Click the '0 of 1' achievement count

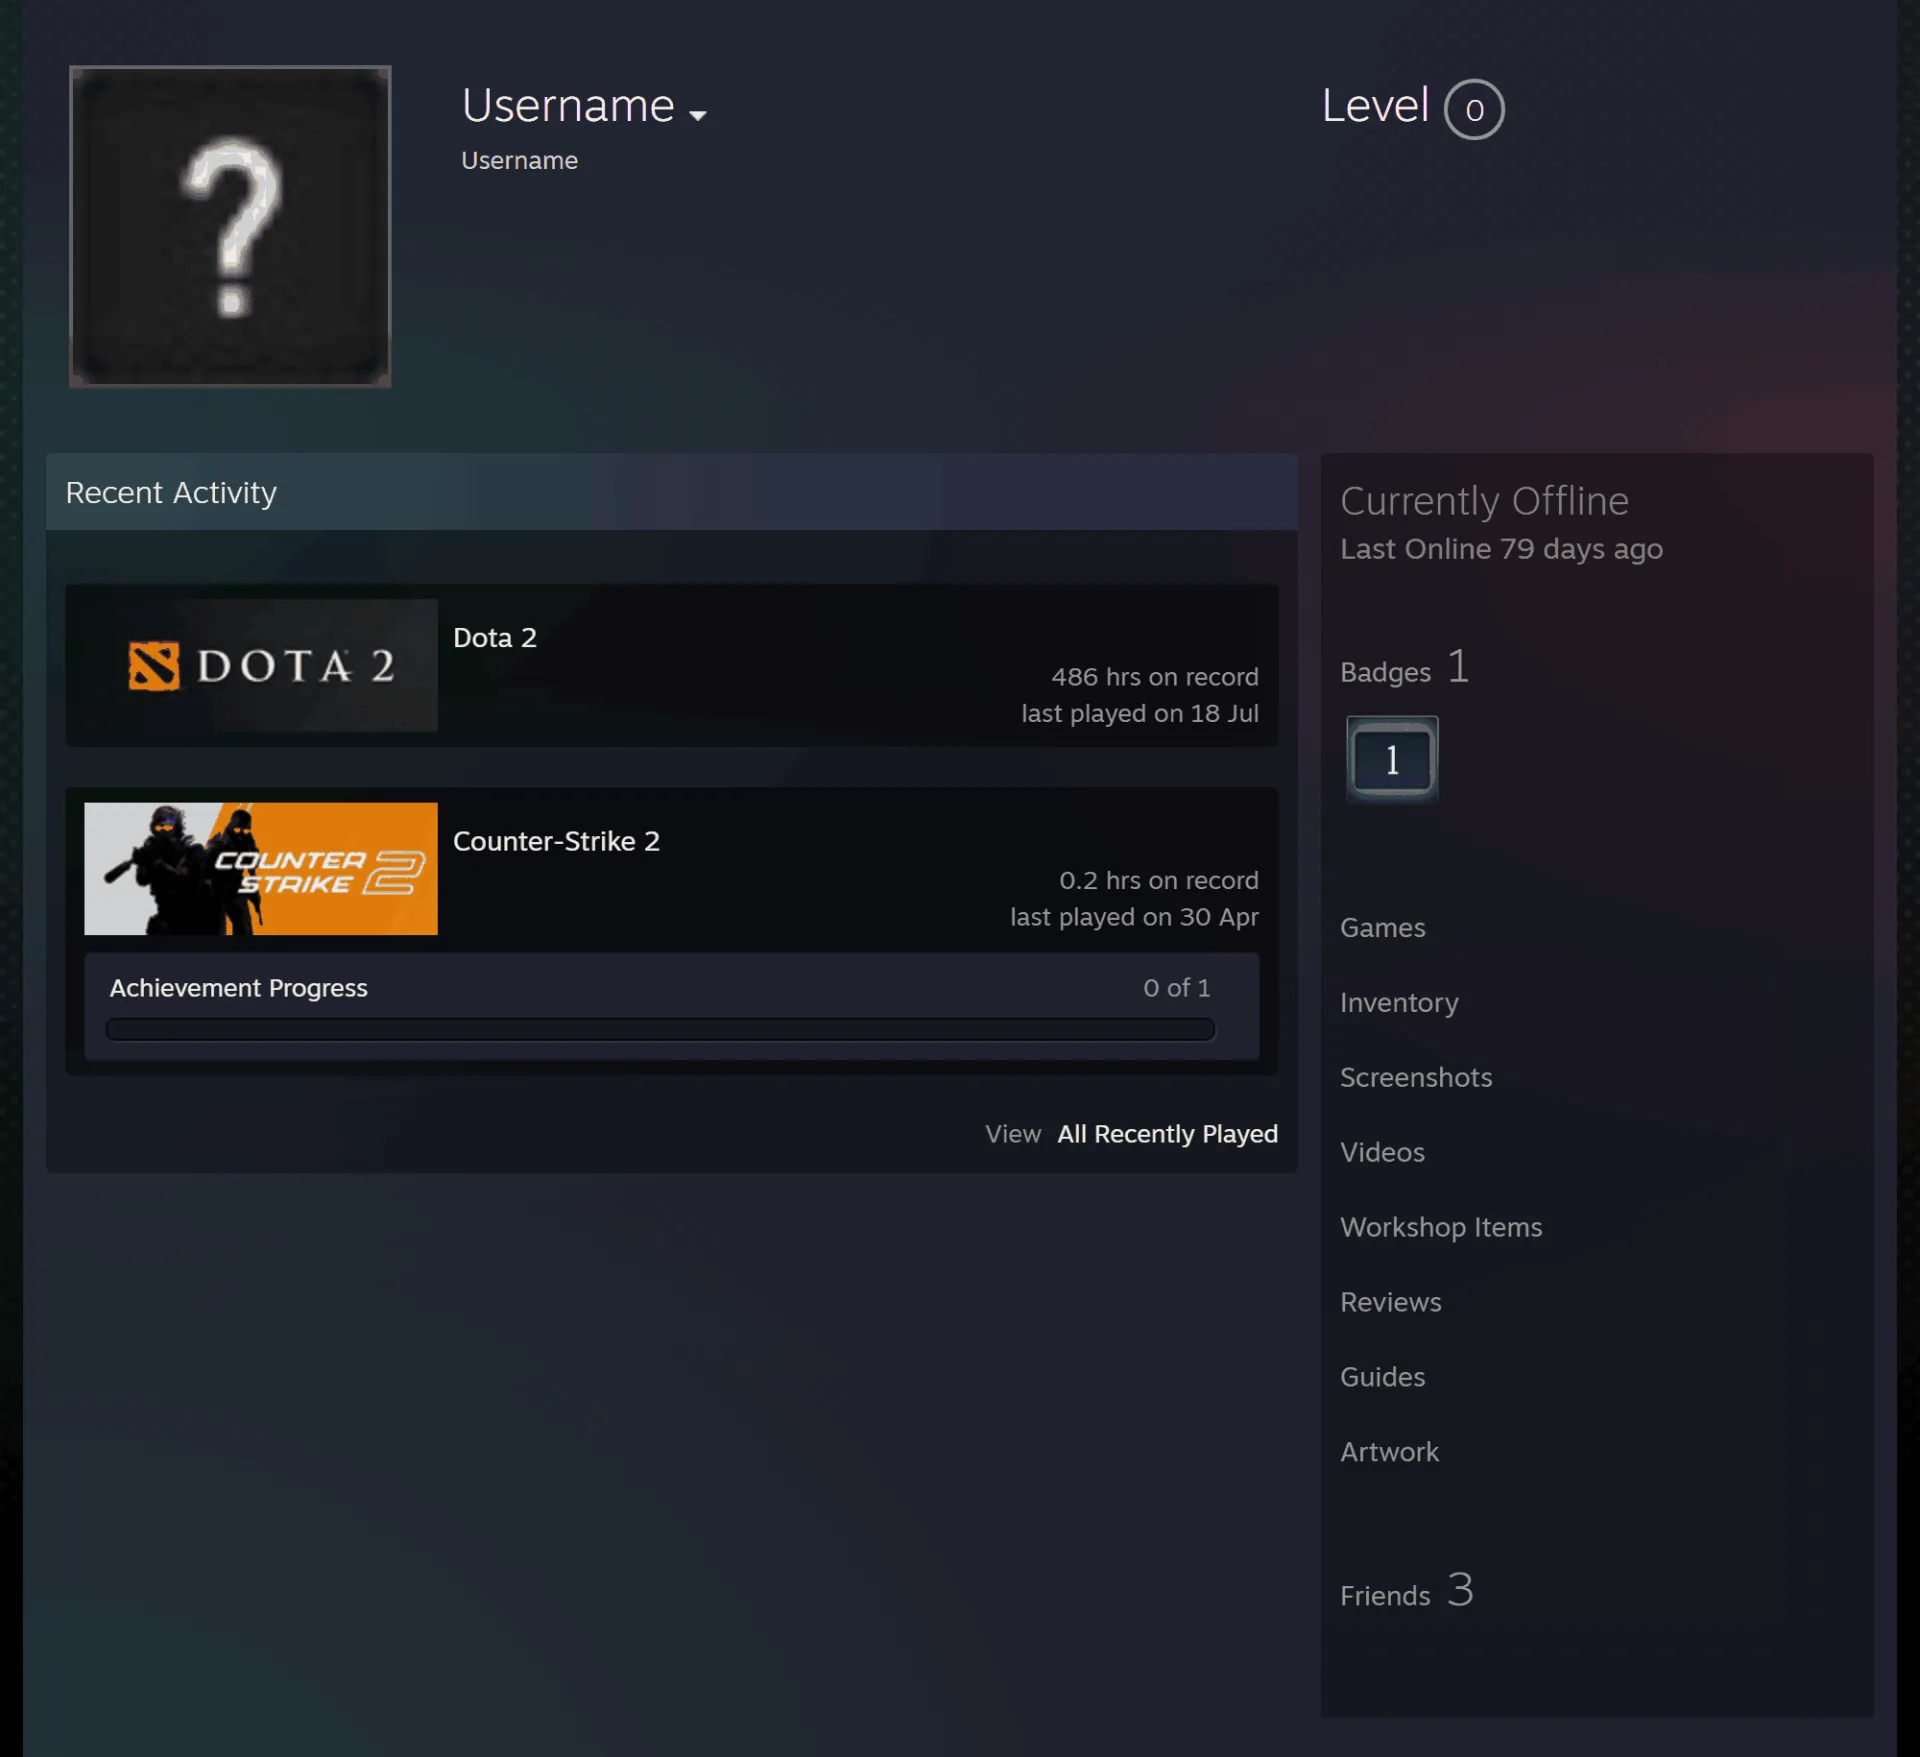click(1176, 987)
